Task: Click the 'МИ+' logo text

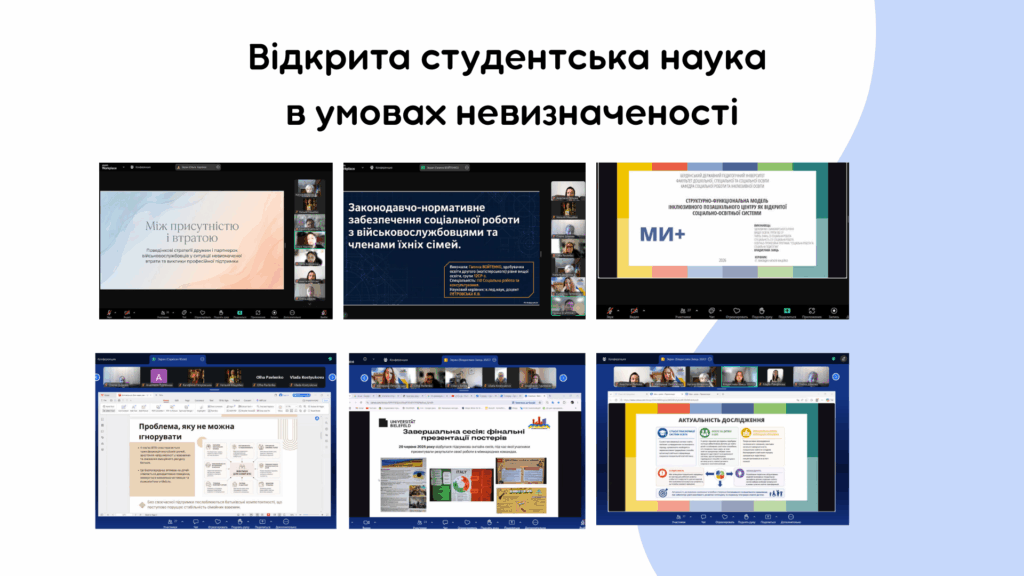Action: [x=662, y=234]
